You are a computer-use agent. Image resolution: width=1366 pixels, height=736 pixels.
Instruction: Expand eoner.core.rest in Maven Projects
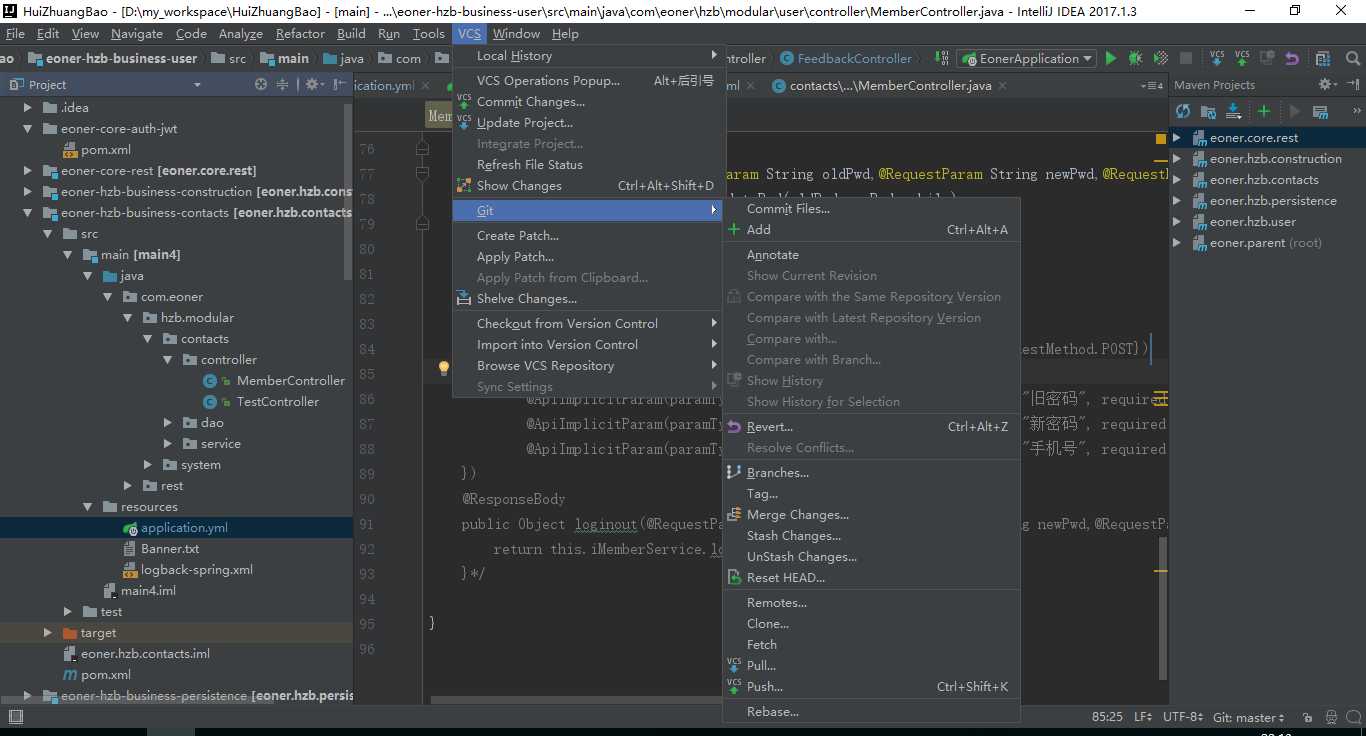(x=1177, y=138)
